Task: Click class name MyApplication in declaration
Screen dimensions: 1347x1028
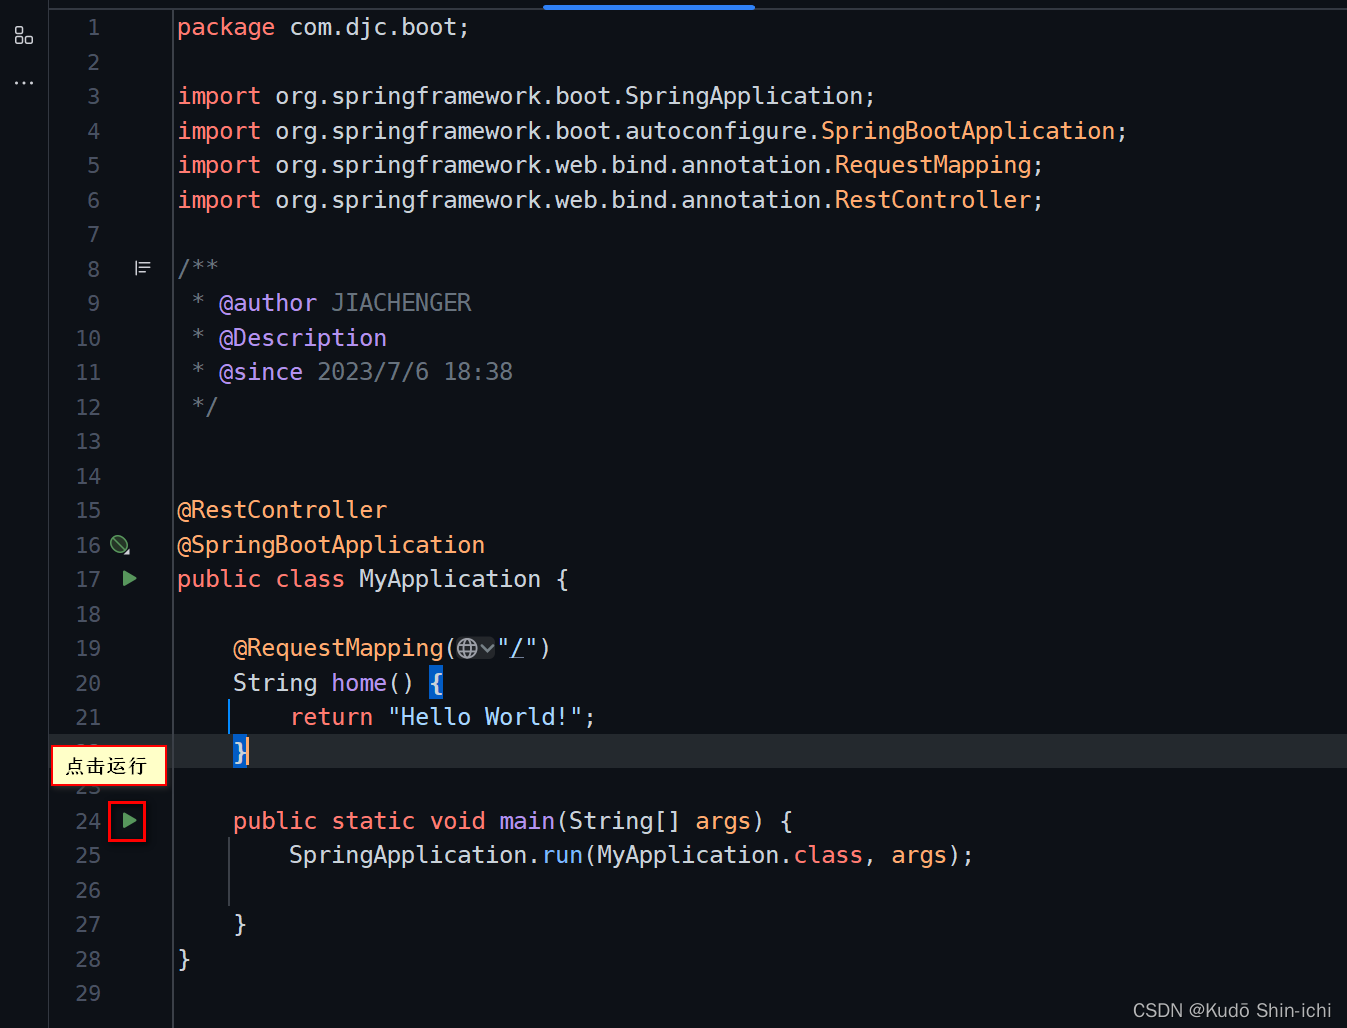Action: coord(450,579)
